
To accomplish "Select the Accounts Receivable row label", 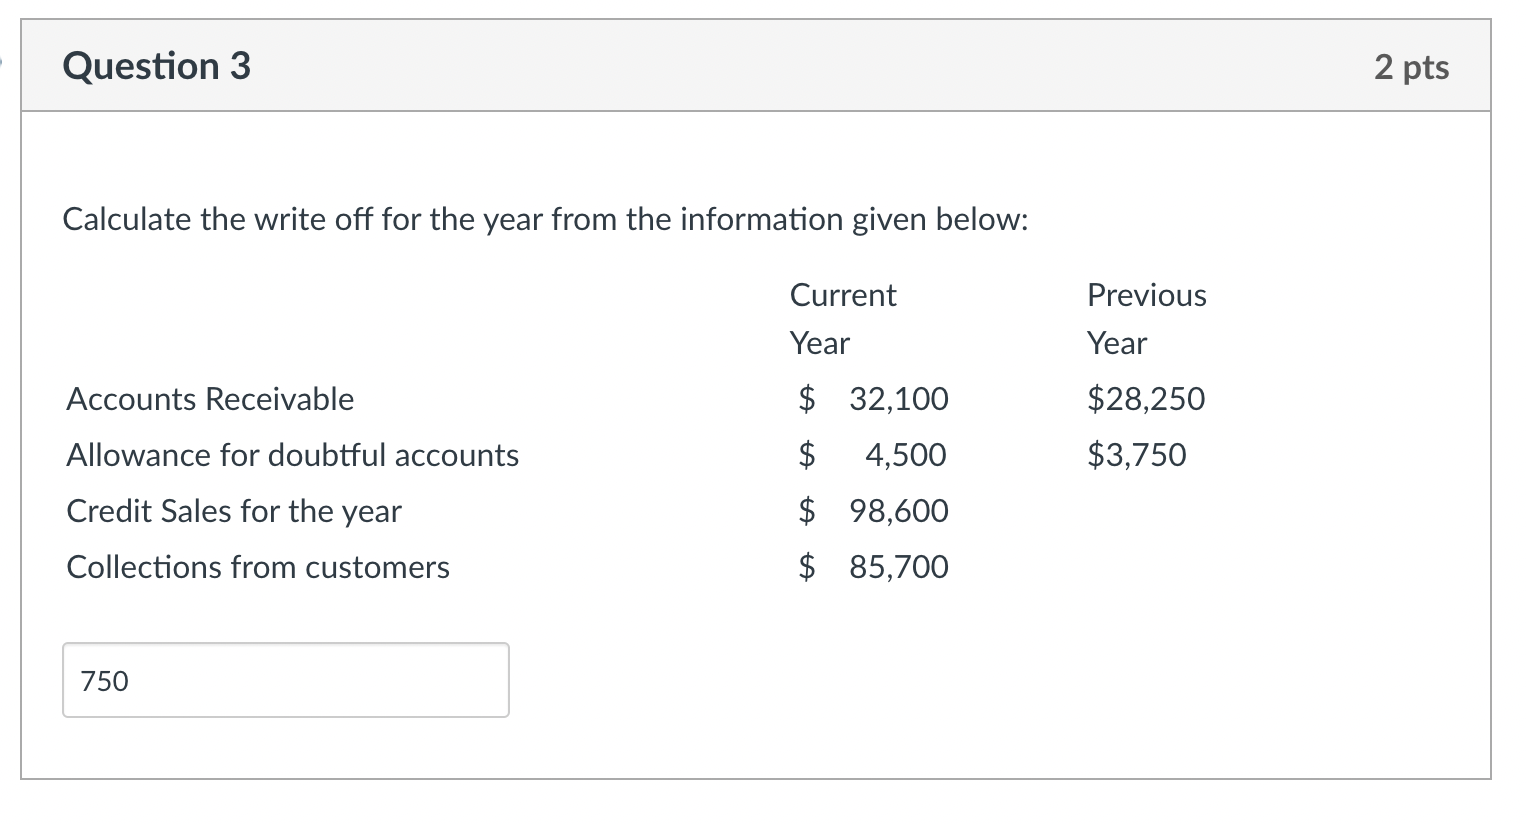I will coord(209,399).
